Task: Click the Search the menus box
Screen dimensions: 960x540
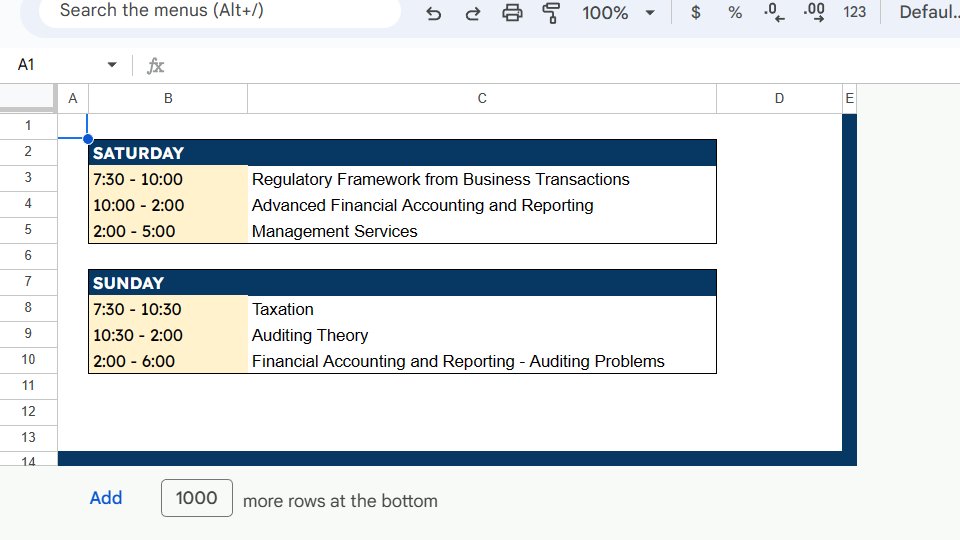Action: point(220,11)
